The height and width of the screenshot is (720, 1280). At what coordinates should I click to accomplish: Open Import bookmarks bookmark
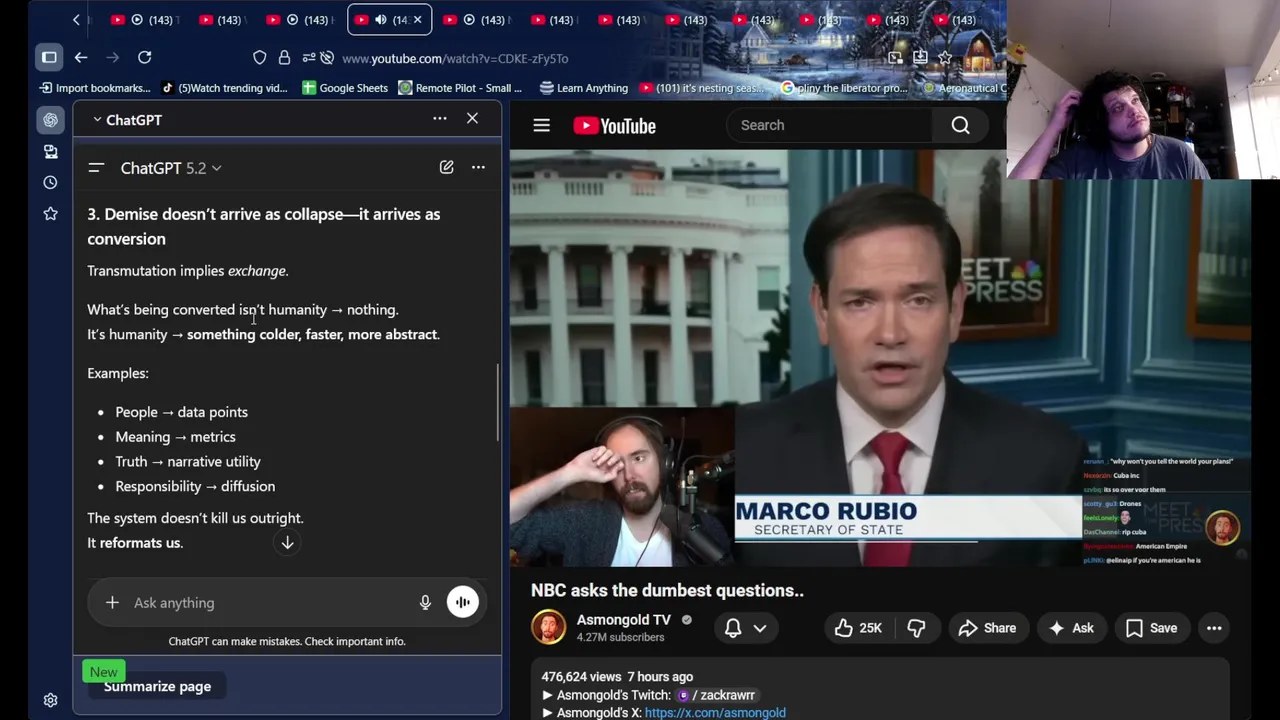coord(95,88)
